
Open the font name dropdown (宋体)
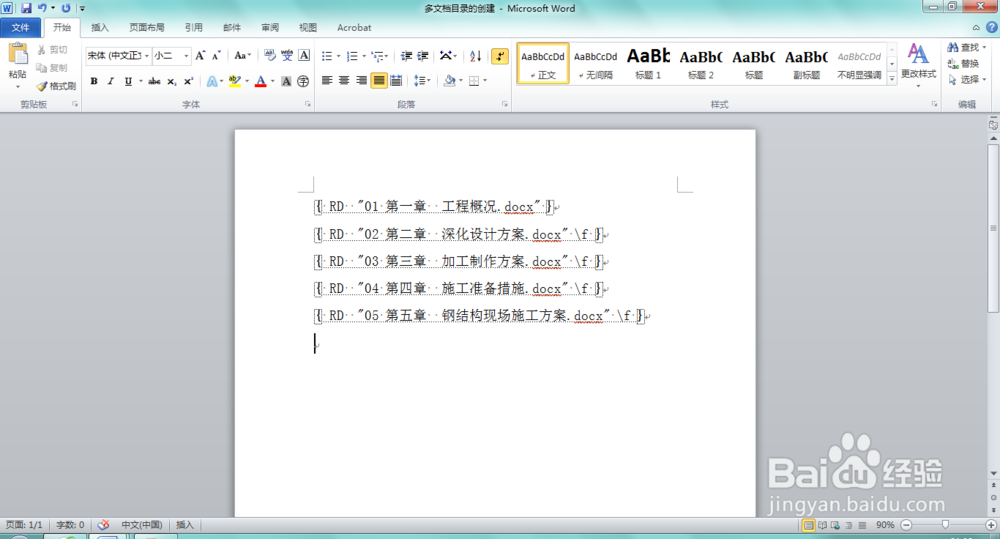pos(147,56)
